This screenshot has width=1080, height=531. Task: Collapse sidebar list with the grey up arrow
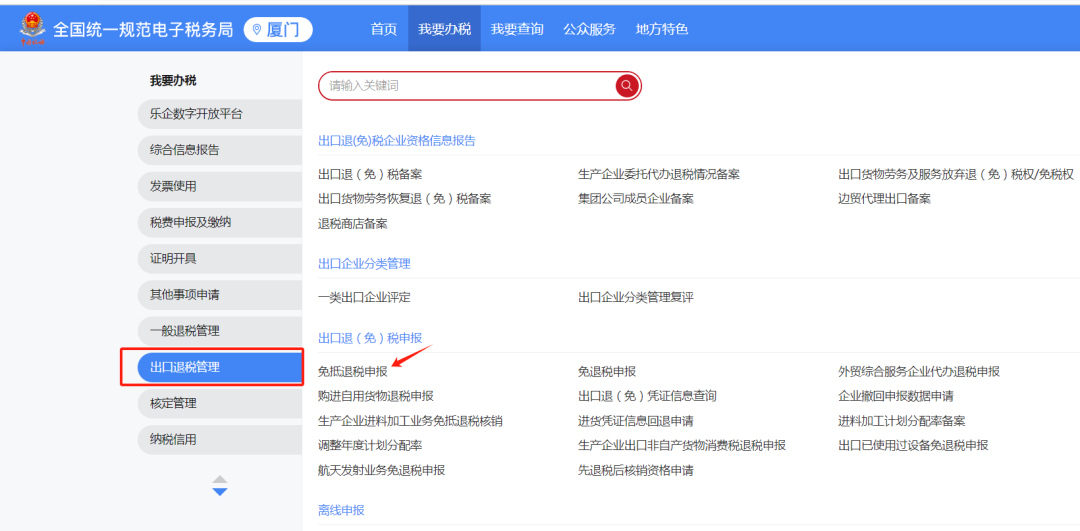(220, 479)
